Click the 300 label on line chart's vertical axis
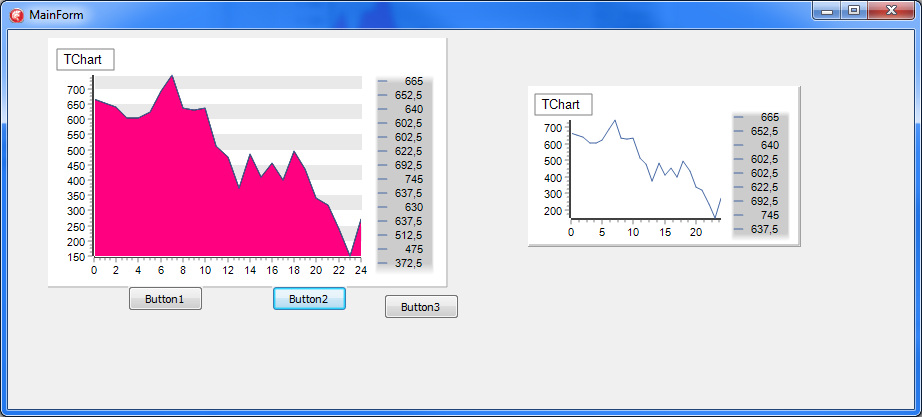Viewport: 922px width, 417px height. coord(554,194)
